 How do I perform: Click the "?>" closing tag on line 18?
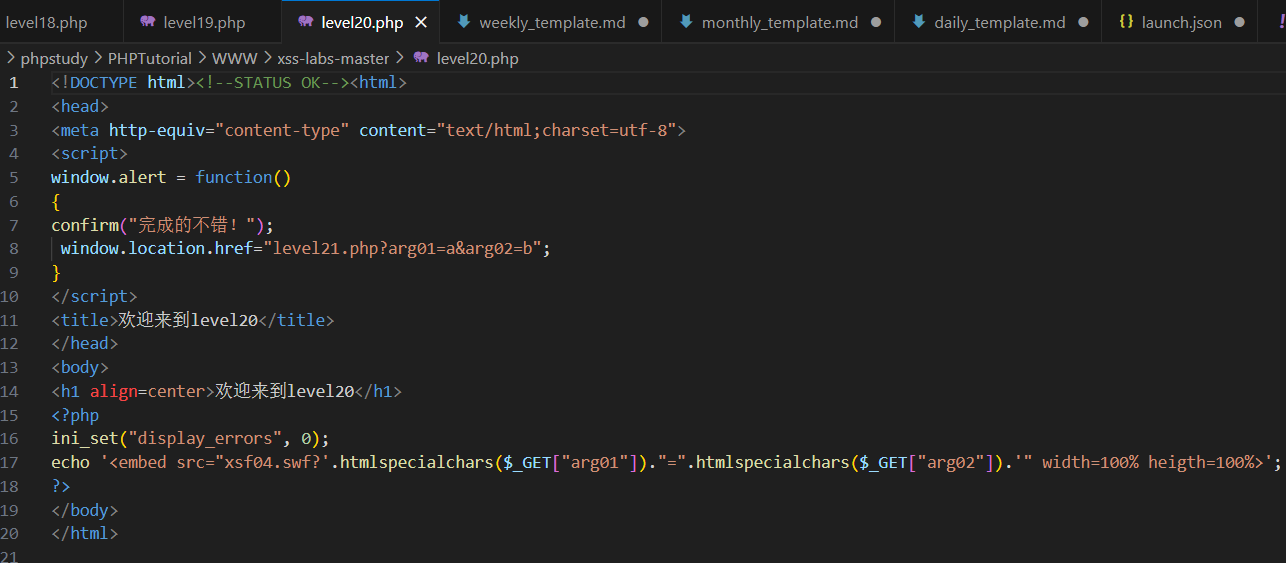61,486
